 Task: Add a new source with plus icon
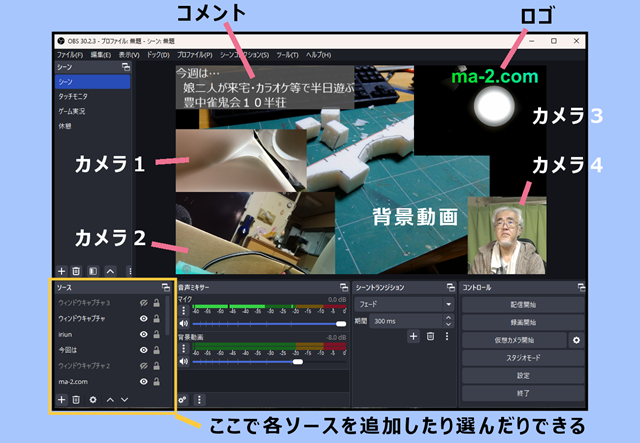pyautogui.click(x=61, y=400)
